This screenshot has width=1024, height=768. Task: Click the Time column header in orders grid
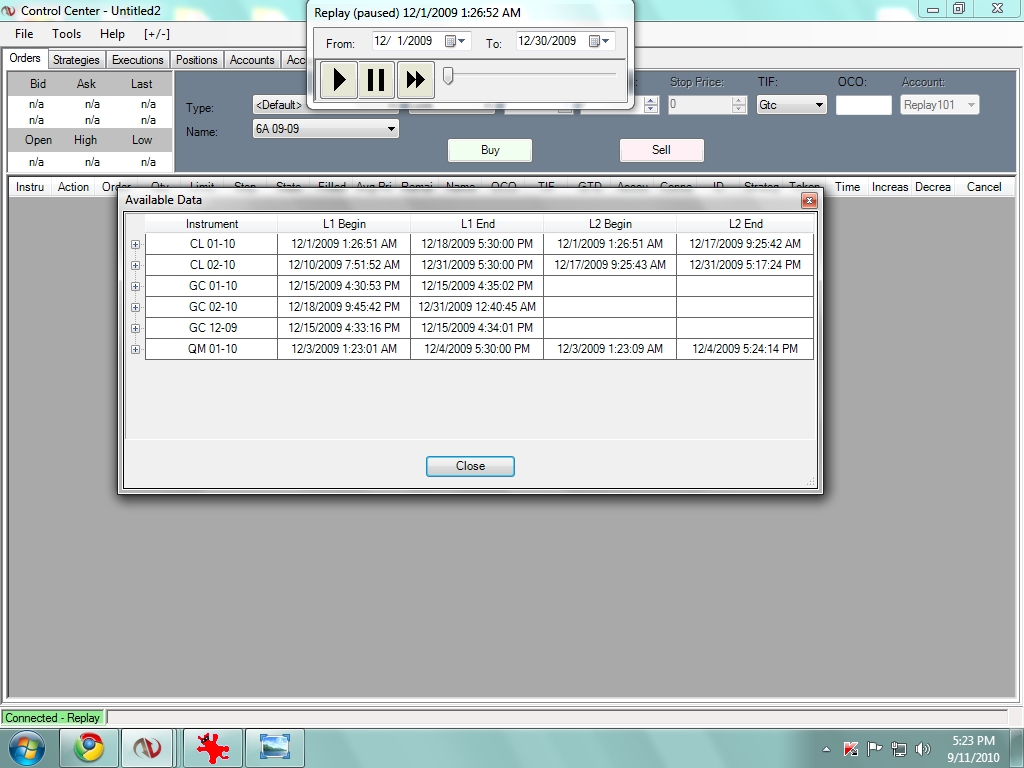click(847, 187)
